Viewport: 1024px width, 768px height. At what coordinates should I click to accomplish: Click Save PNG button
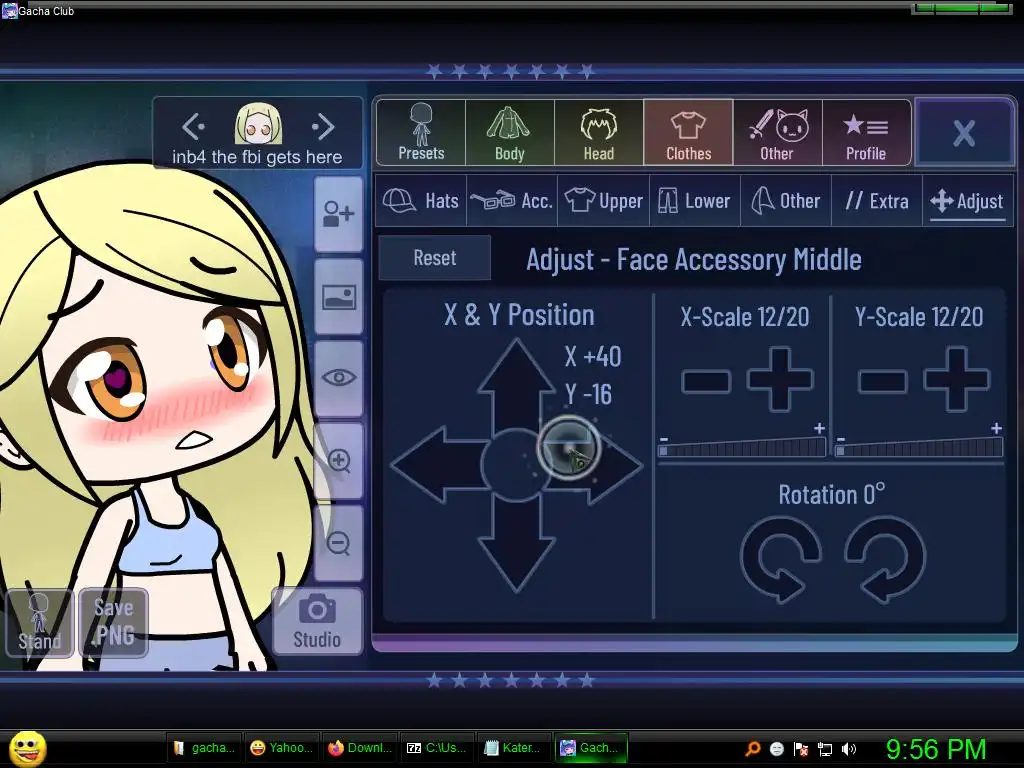114,623
